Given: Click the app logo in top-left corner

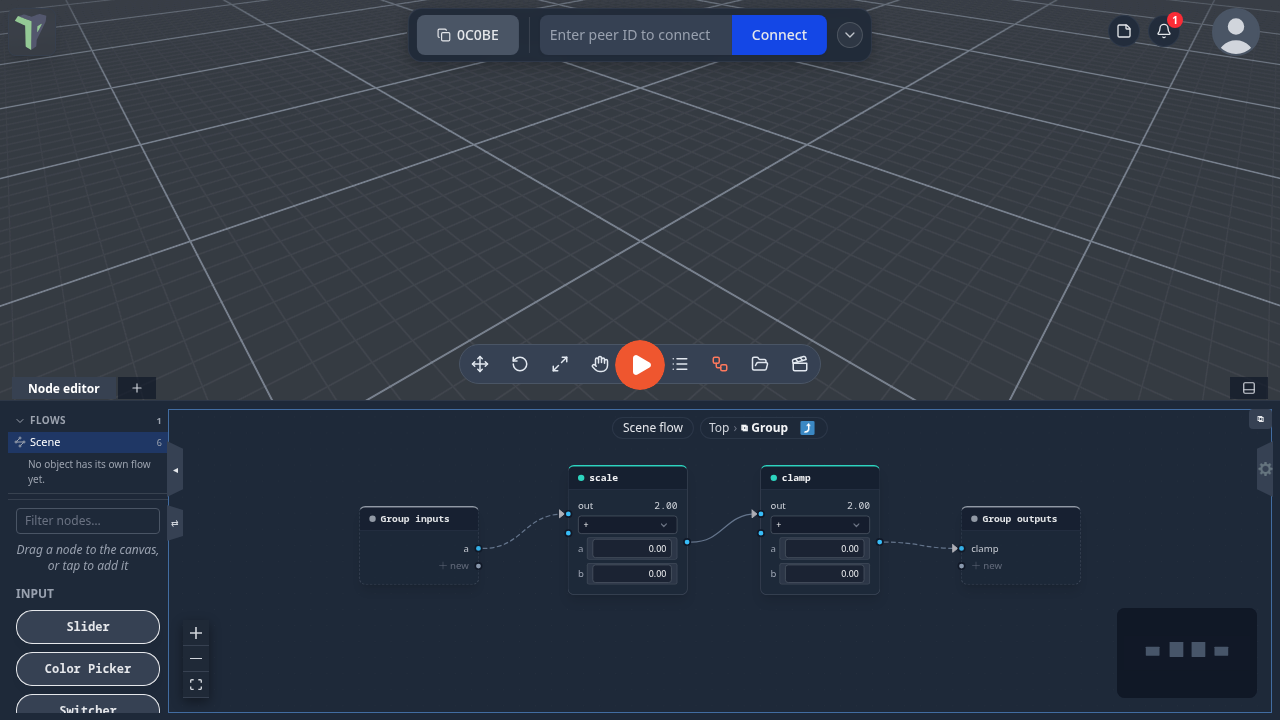Looking at the screenshot, I should point(30,32).
